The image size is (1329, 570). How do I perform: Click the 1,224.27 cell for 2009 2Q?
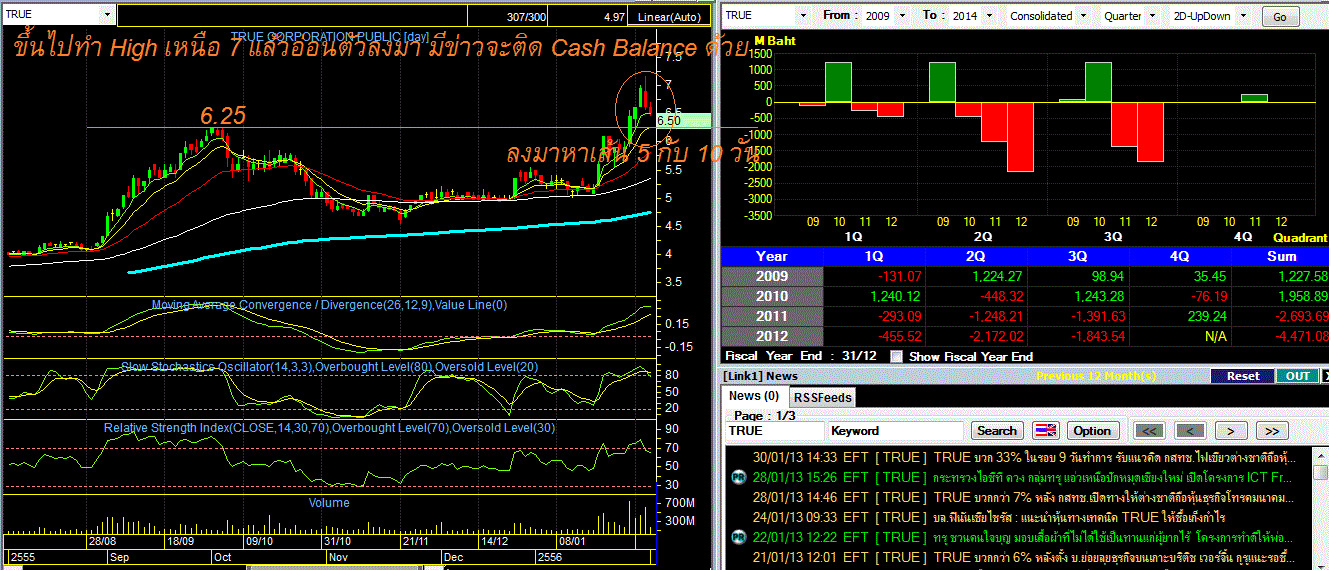point(975,276)
